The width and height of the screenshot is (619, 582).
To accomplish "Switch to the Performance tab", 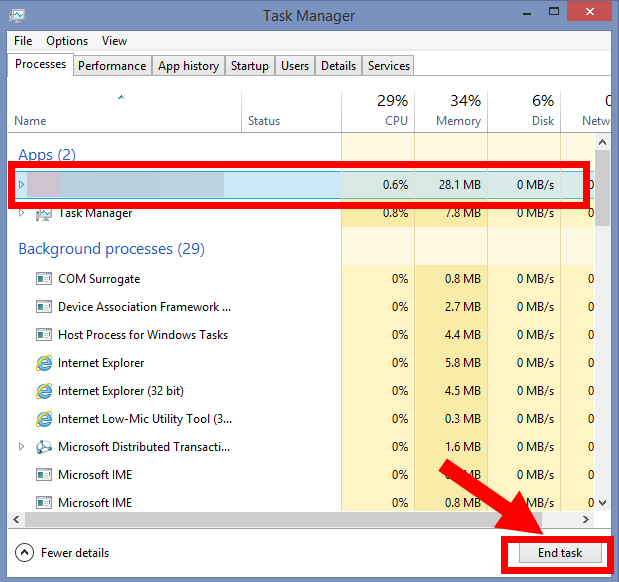I will click(112, 66).
